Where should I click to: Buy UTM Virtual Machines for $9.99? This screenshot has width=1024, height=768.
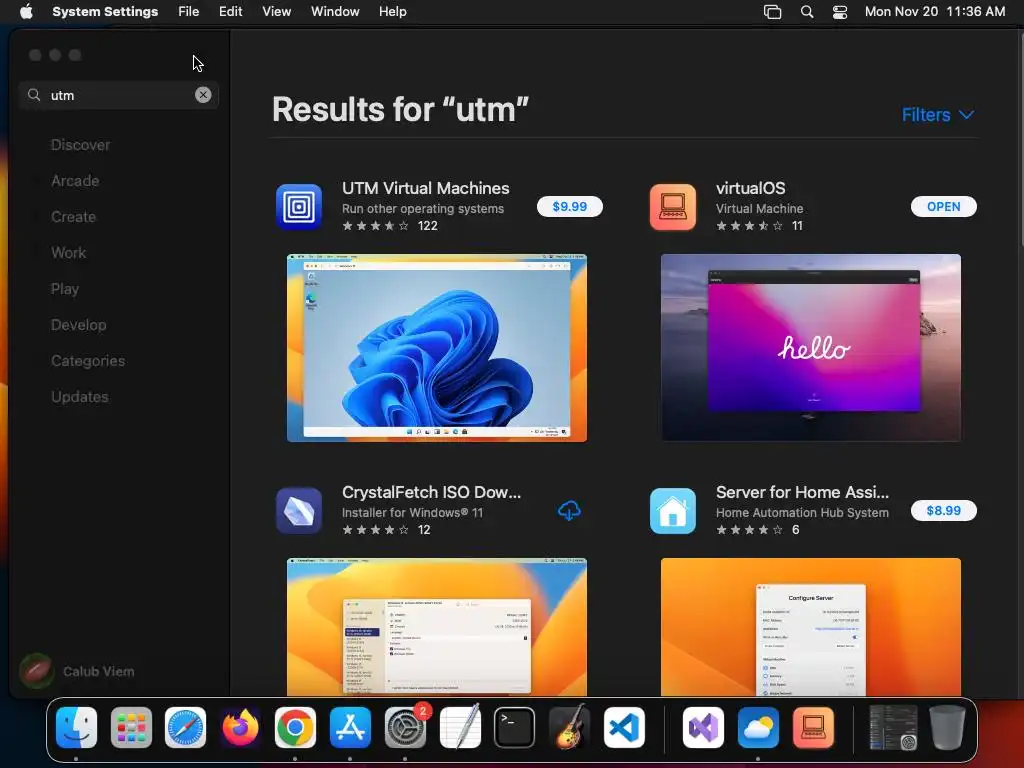[x=569, y=206]
